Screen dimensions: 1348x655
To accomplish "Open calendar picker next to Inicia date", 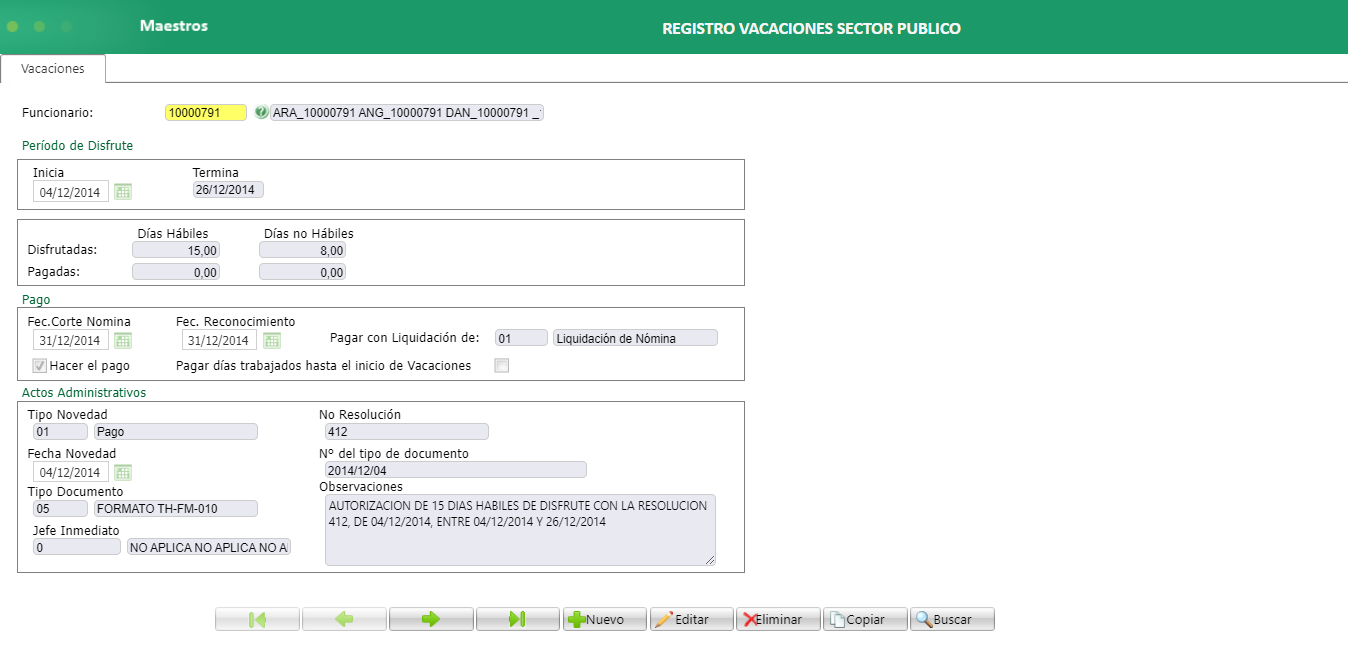I will pyautogui.click(x=123, y=191).
